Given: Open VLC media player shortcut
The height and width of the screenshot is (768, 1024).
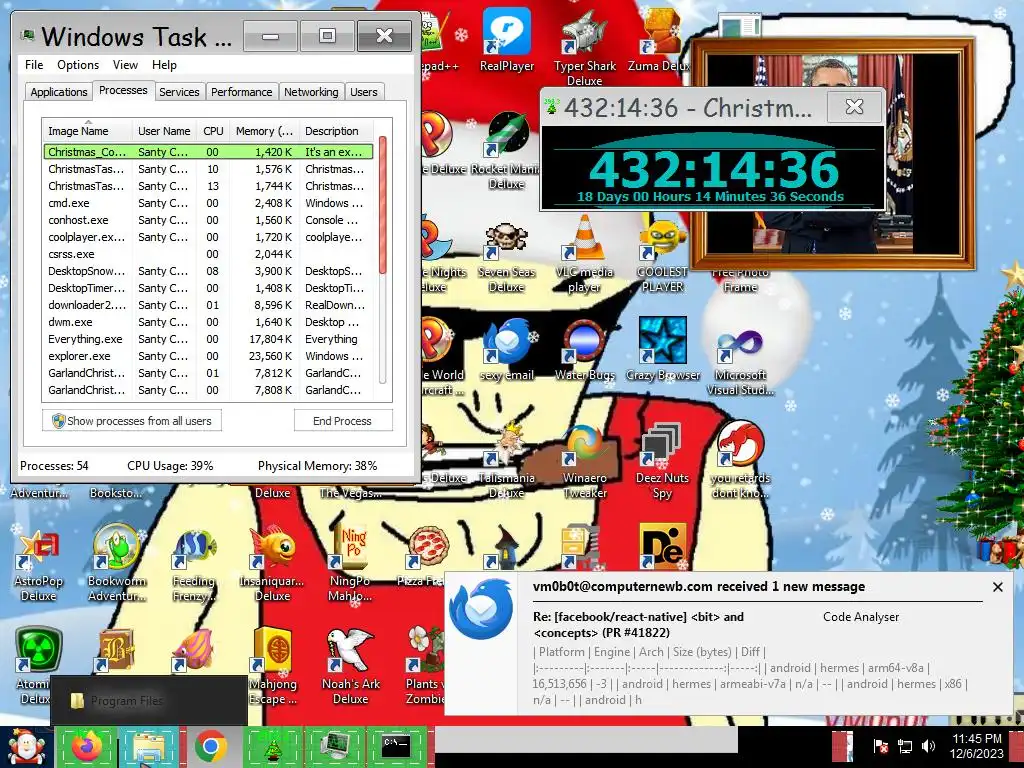Looking at the screenshot, I should point(584,255).
